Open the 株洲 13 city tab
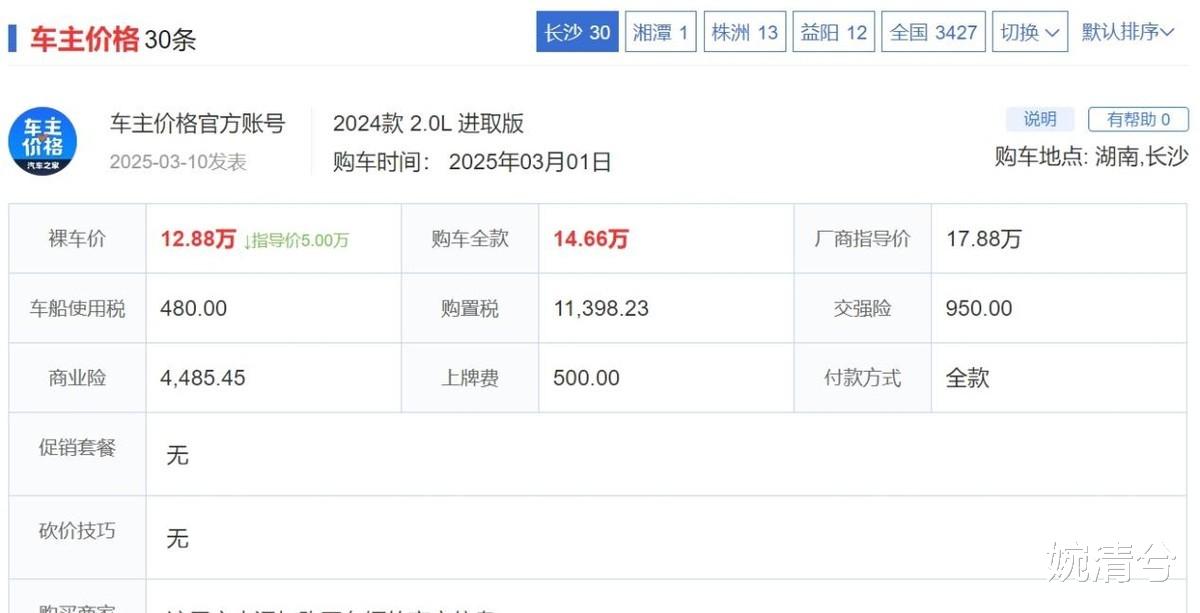1200x613 pixels. [x=744, y=32]
